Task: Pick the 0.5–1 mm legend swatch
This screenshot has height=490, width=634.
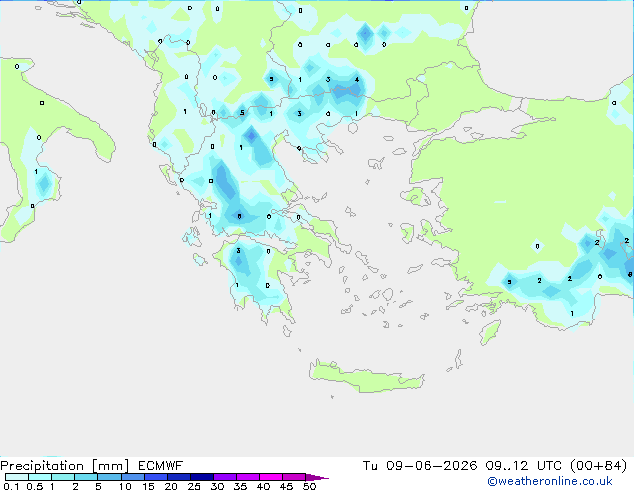Action: tap(40, 477)
